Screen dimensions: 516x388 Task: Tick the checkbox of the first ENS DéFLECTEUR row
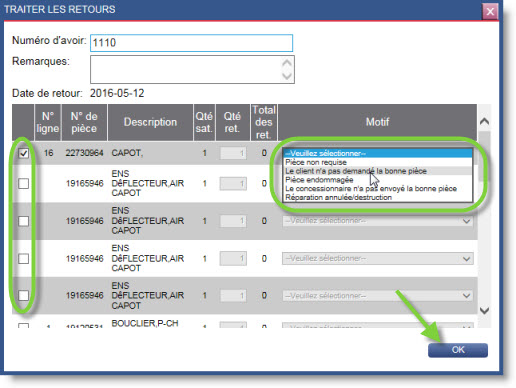click(23, 183)
